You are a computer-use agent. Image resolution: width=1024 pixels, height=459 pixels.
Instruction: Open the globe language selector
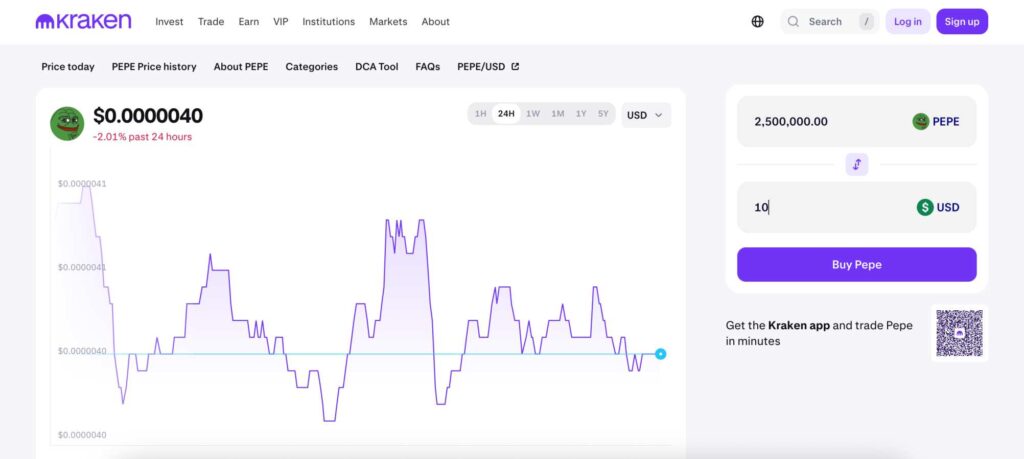[x=758, y=22]
